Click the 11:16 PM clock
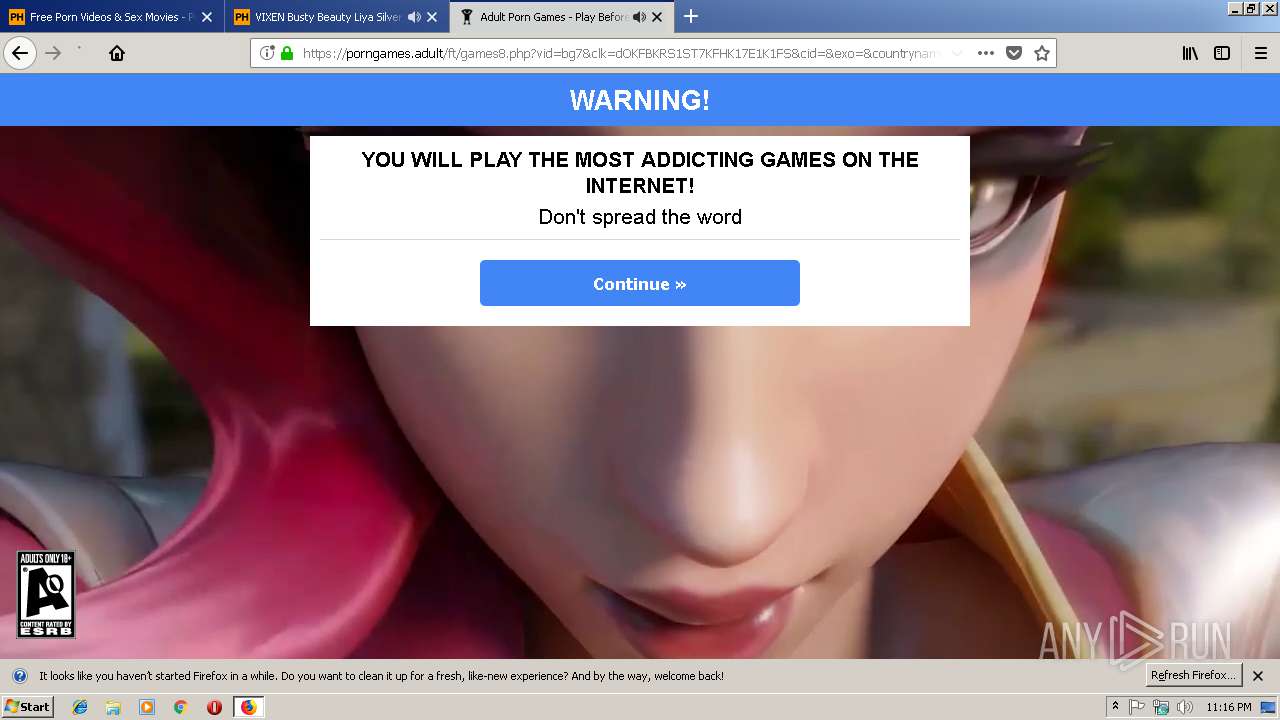The height and width of the screenshot is (720, 1280). (1229, 707)
